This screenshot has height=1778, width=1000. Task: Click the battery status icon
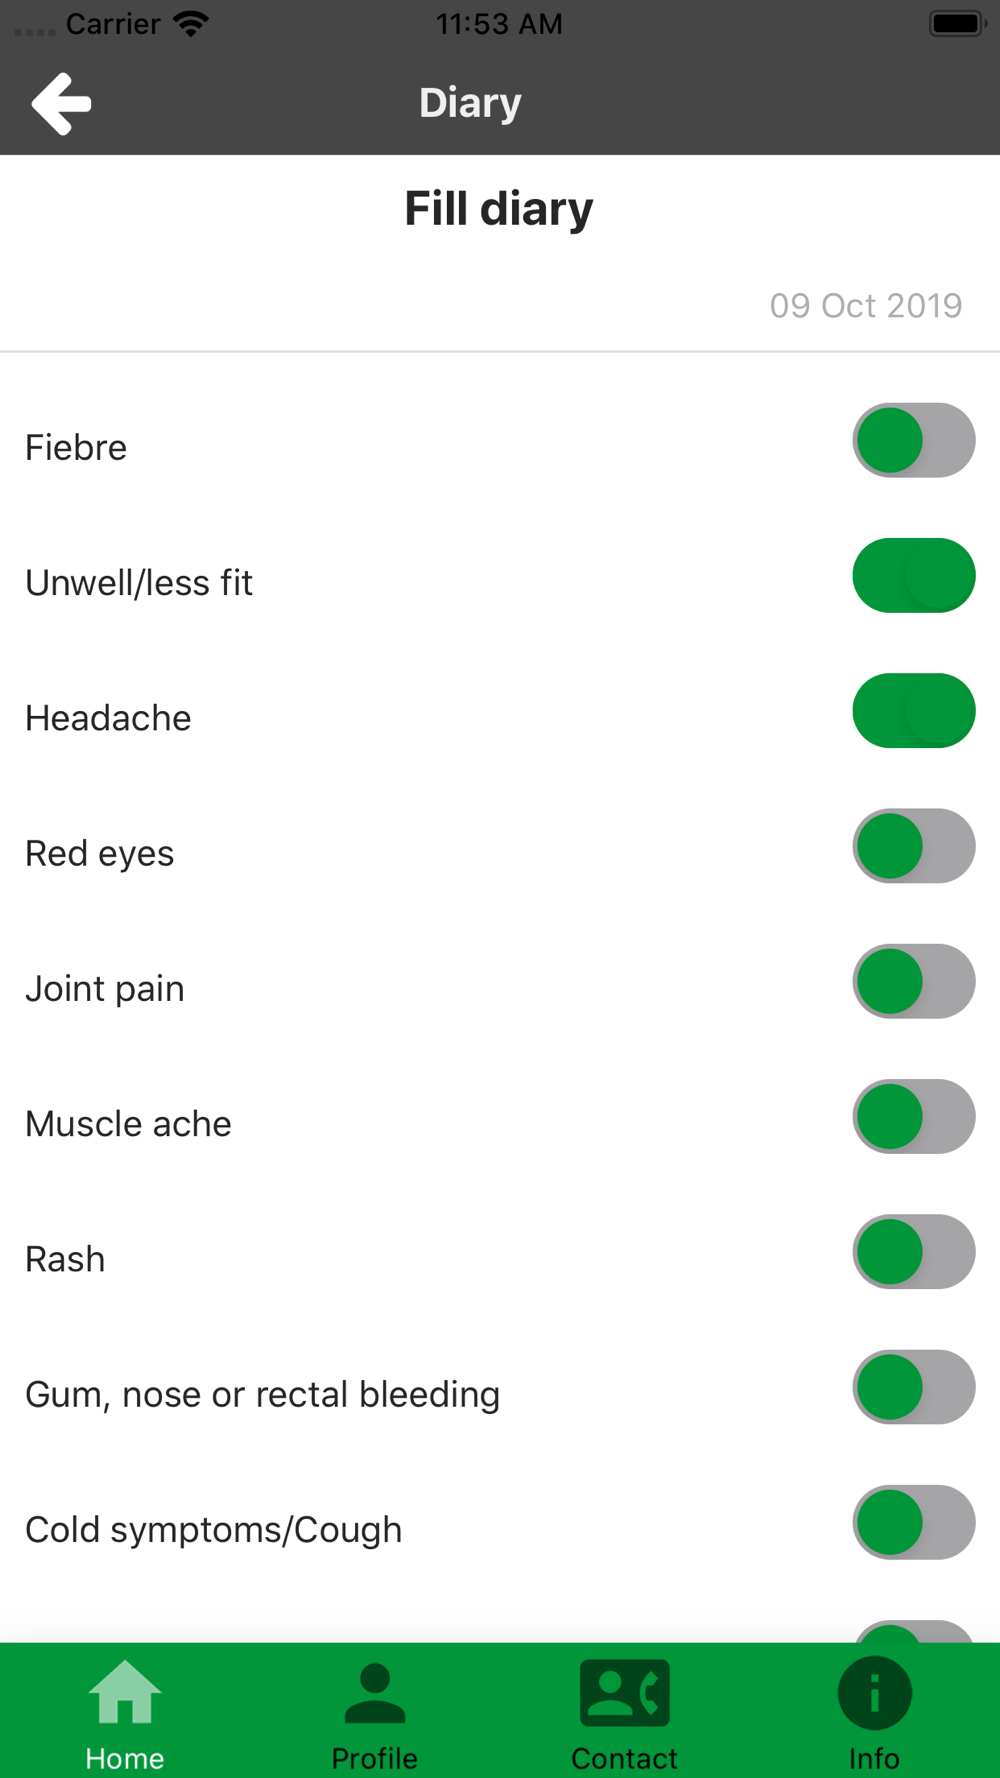coord(956,24)
